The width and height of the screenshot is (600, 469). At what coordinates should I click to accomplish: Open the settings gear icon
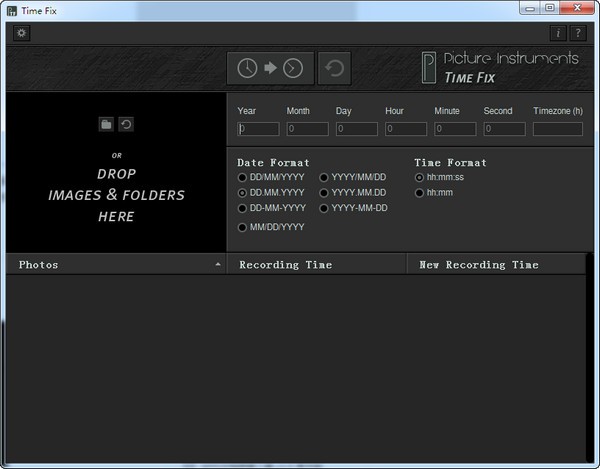(x=22, y=33)
